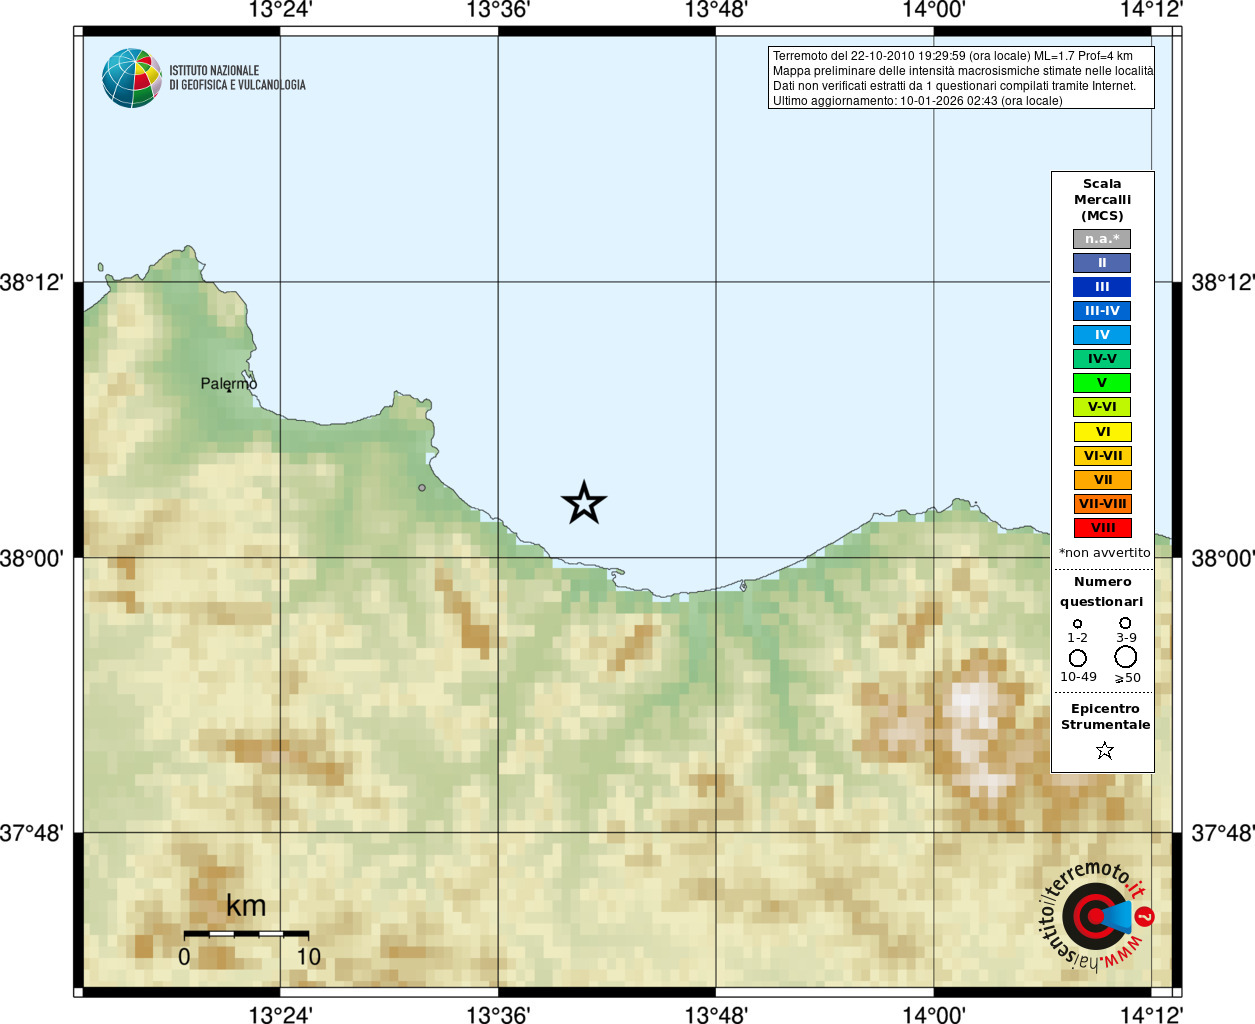Click the epicenter star on the map
Viewport: 1255px width, 1024px height.
pos(584,503)
